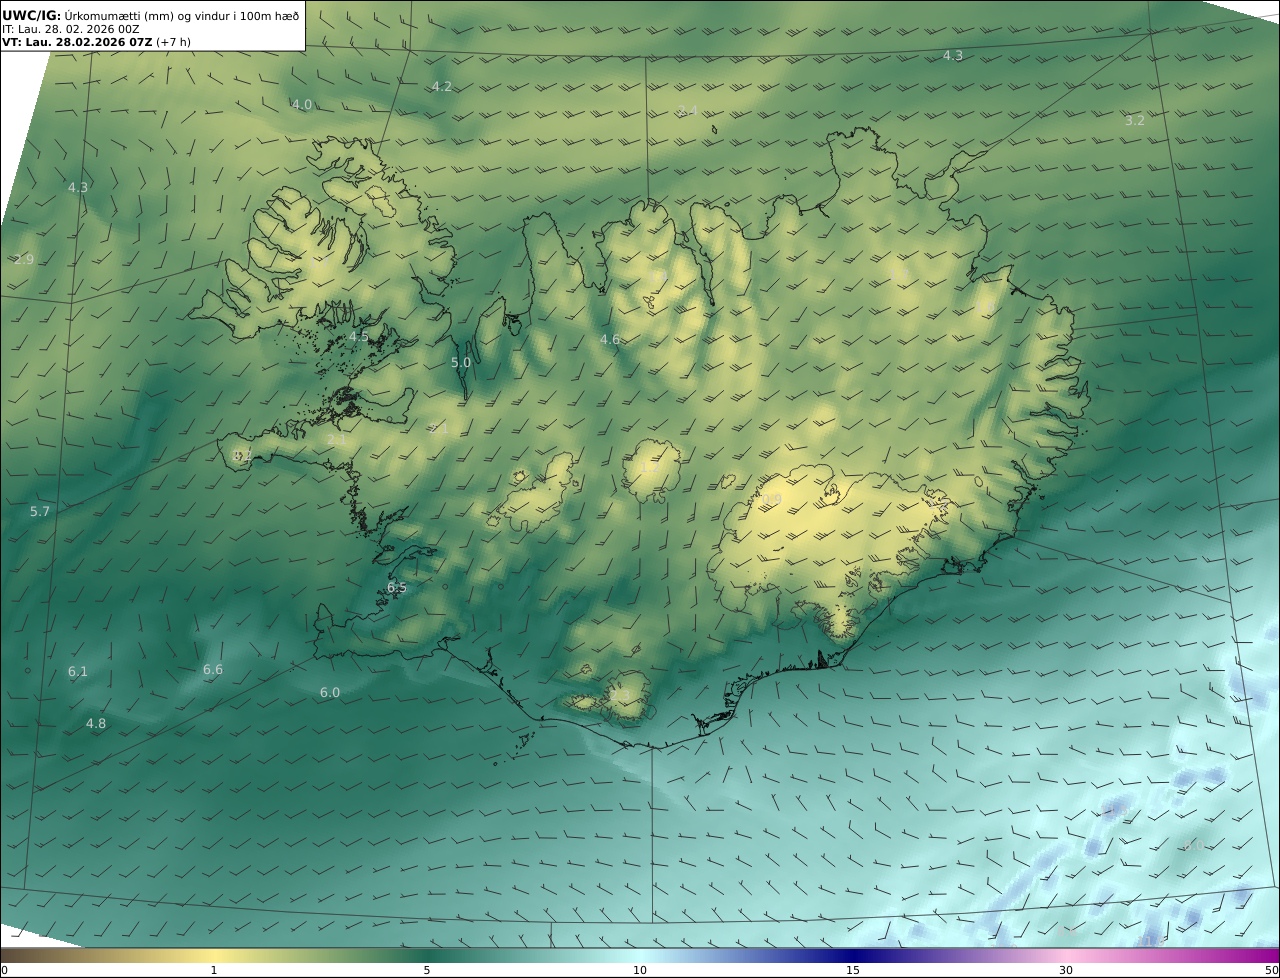Click the map value '5.0'

click(461, 363)
